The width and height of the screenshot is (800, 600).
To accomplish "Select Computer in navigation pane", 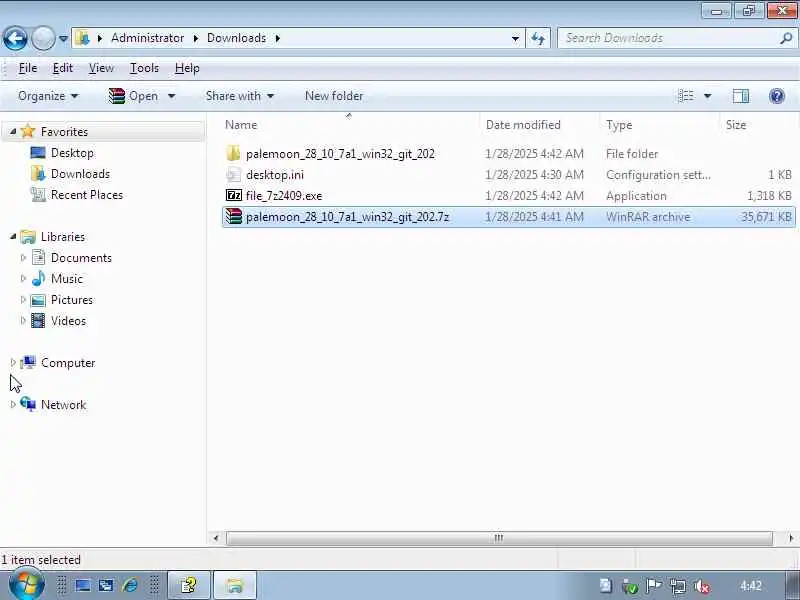I will pyautogui.click(x=68, y=363).
